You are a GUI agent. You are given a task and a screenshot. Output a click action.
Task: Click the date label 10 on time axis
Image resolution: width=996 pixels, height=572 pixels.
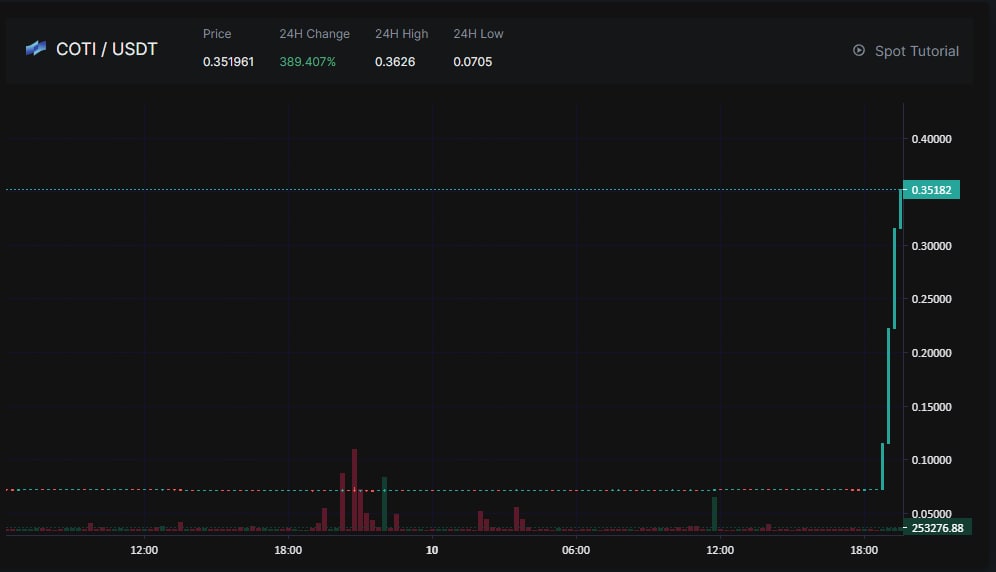click(x=432, y=550)
